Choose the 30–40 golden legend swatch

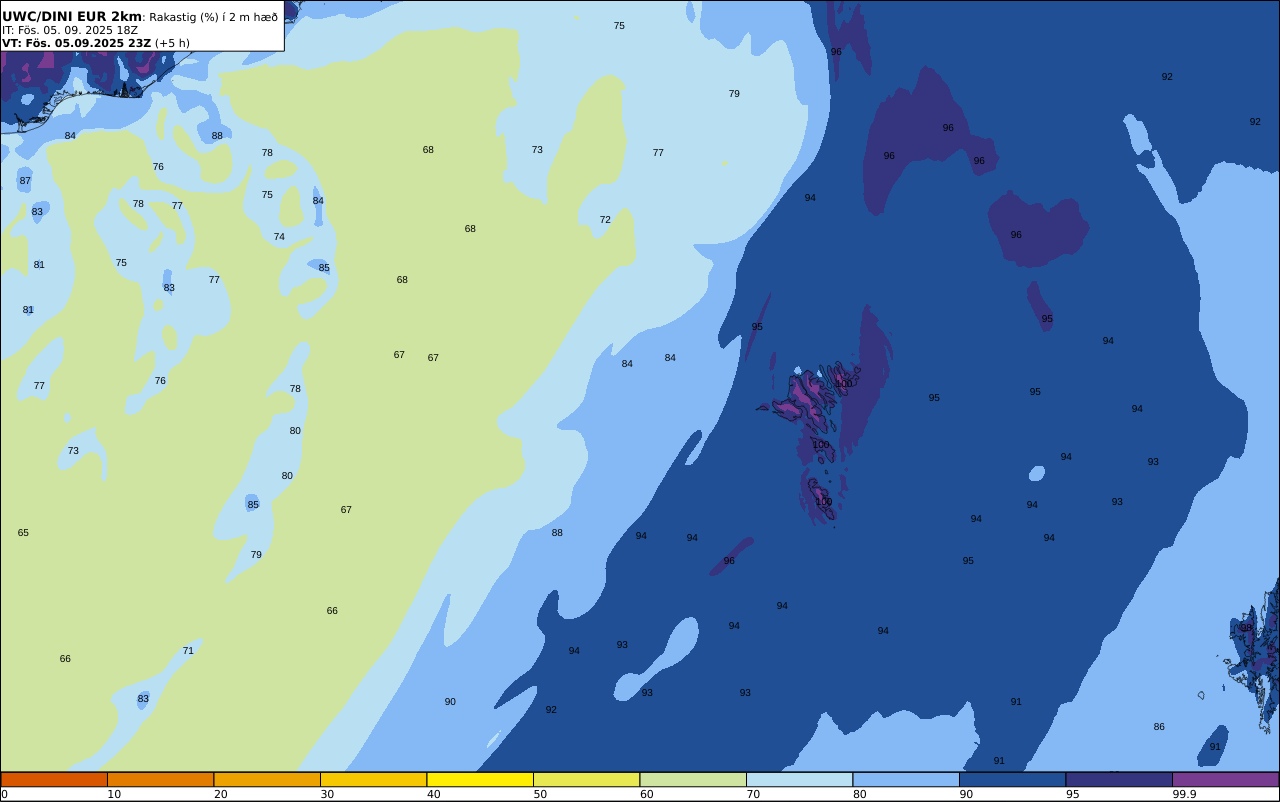373,779
